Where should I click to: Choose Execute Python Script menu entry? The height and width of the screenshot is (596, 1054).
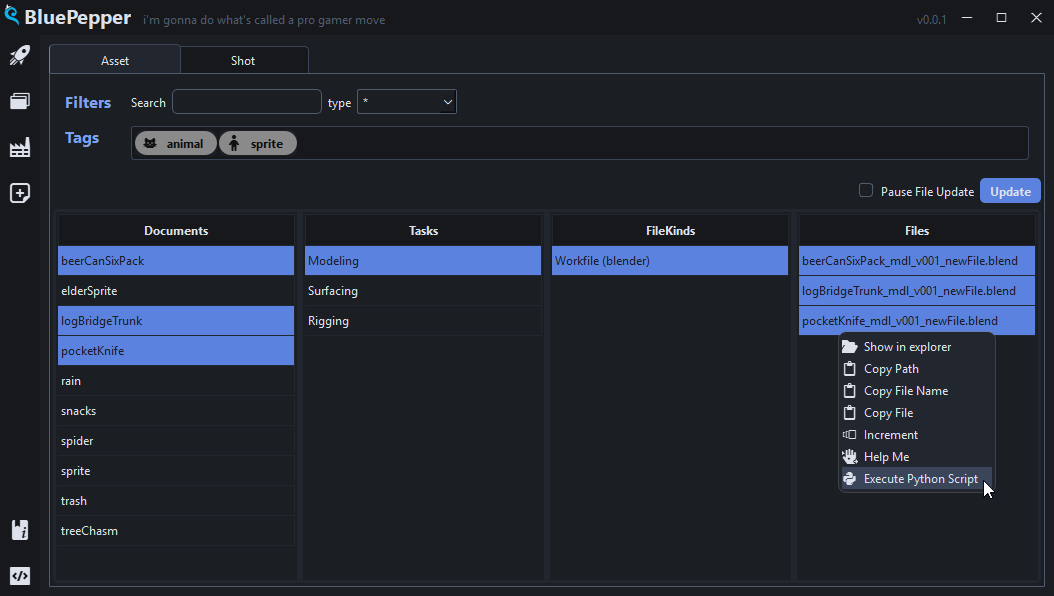tap(917, 478)
